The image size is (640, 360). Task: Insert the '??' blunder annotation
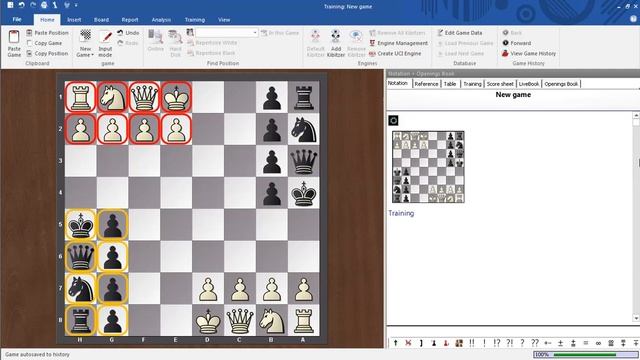click(535, 343)
